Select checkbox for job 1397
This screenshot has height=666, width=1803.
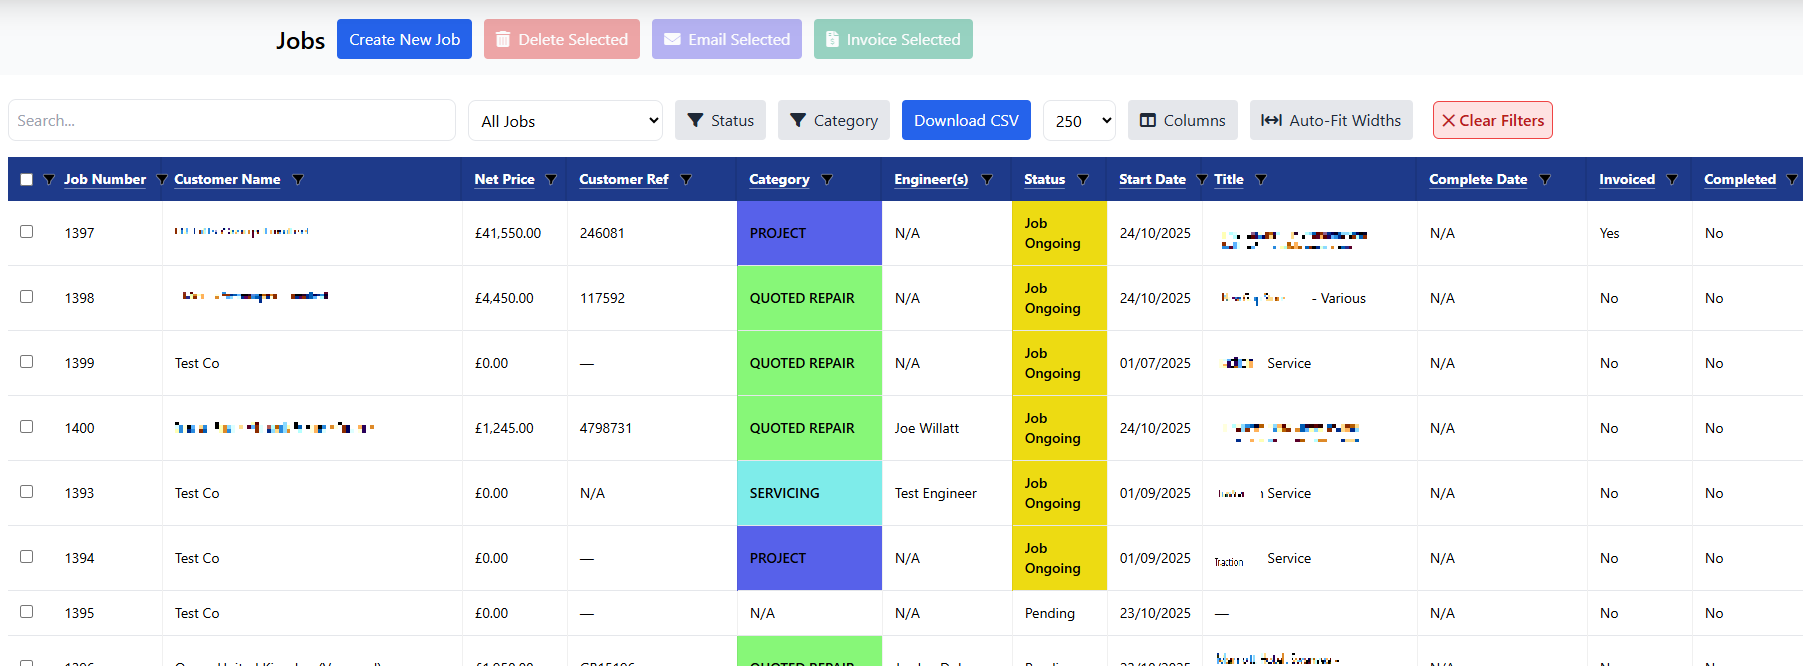tap(27, 232)
